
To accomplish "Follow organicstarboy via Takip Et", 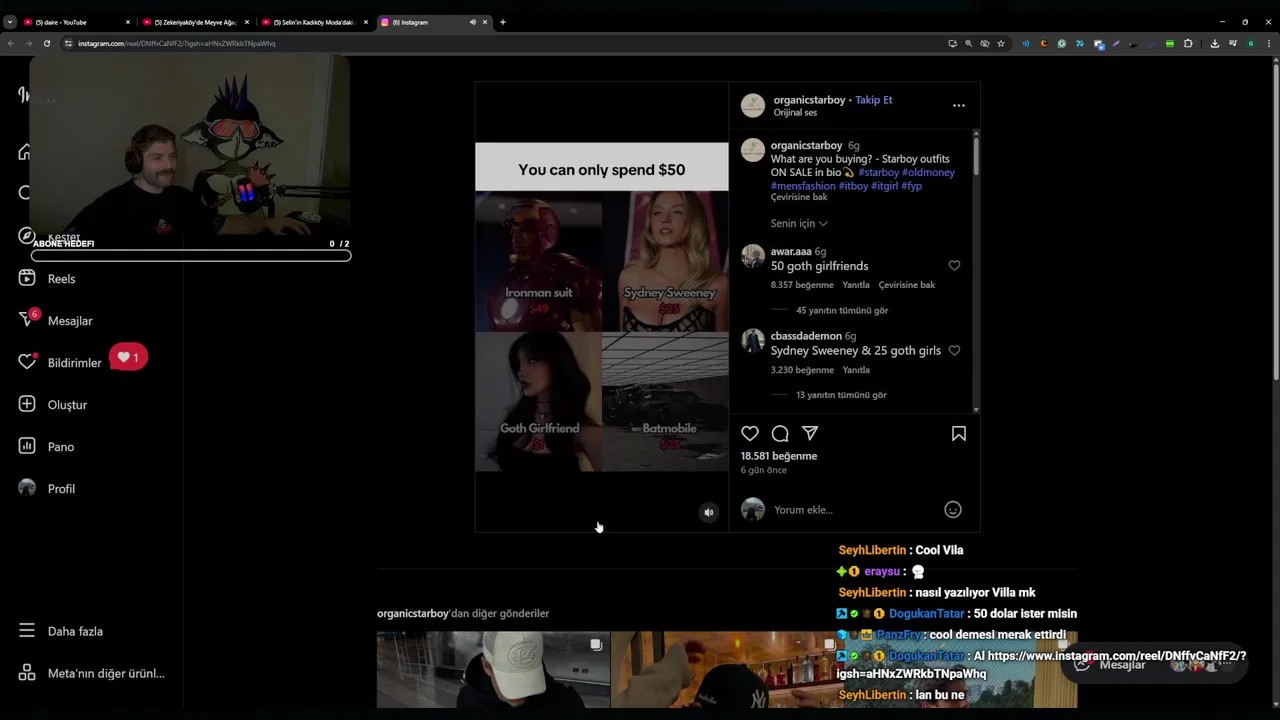I will pos(874,100).
